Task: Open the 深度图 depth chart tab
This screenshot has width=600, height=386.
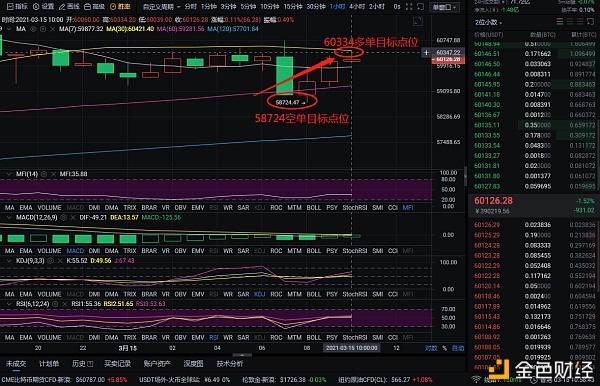Action: pyautogui.click(x=193, y=364)
